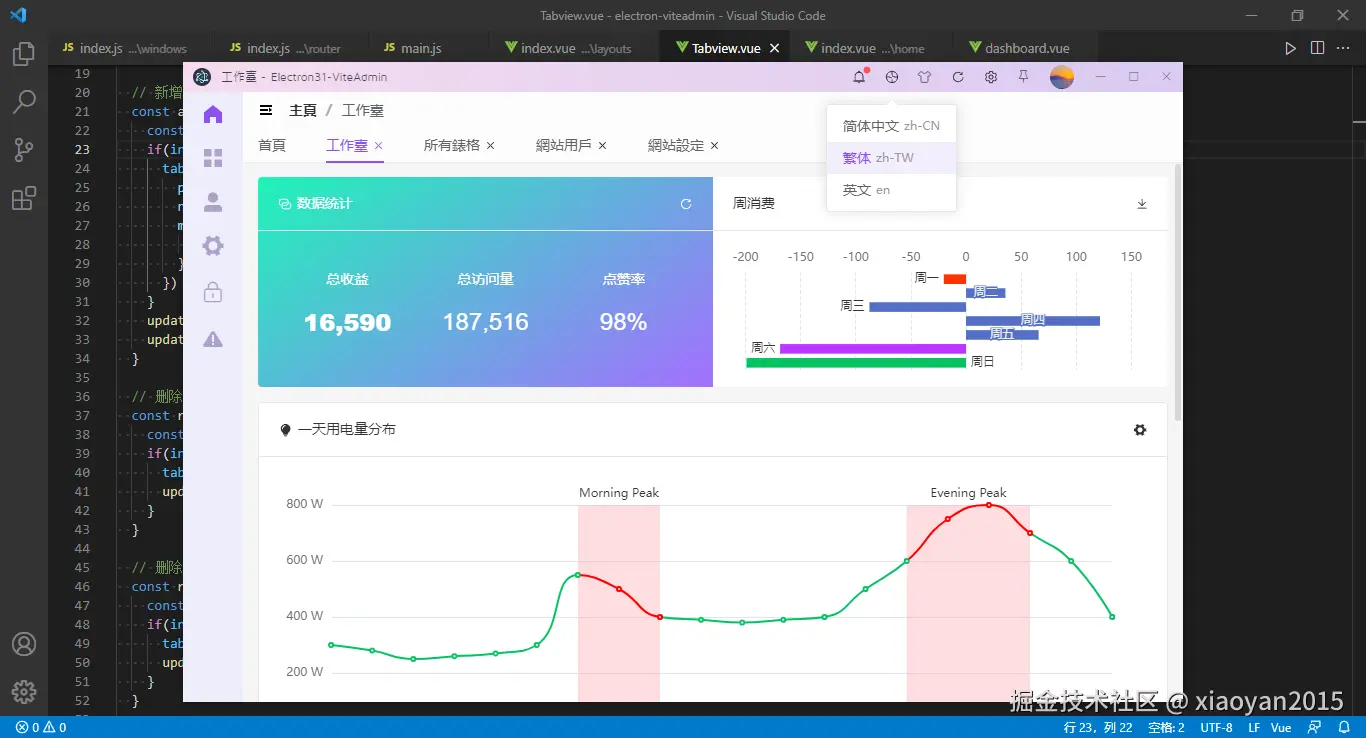The width and height of the screenshot is (1366, 738).
Task: Close the 網站設定 tab
Action: pyautogui.click(x=715, y=146)
